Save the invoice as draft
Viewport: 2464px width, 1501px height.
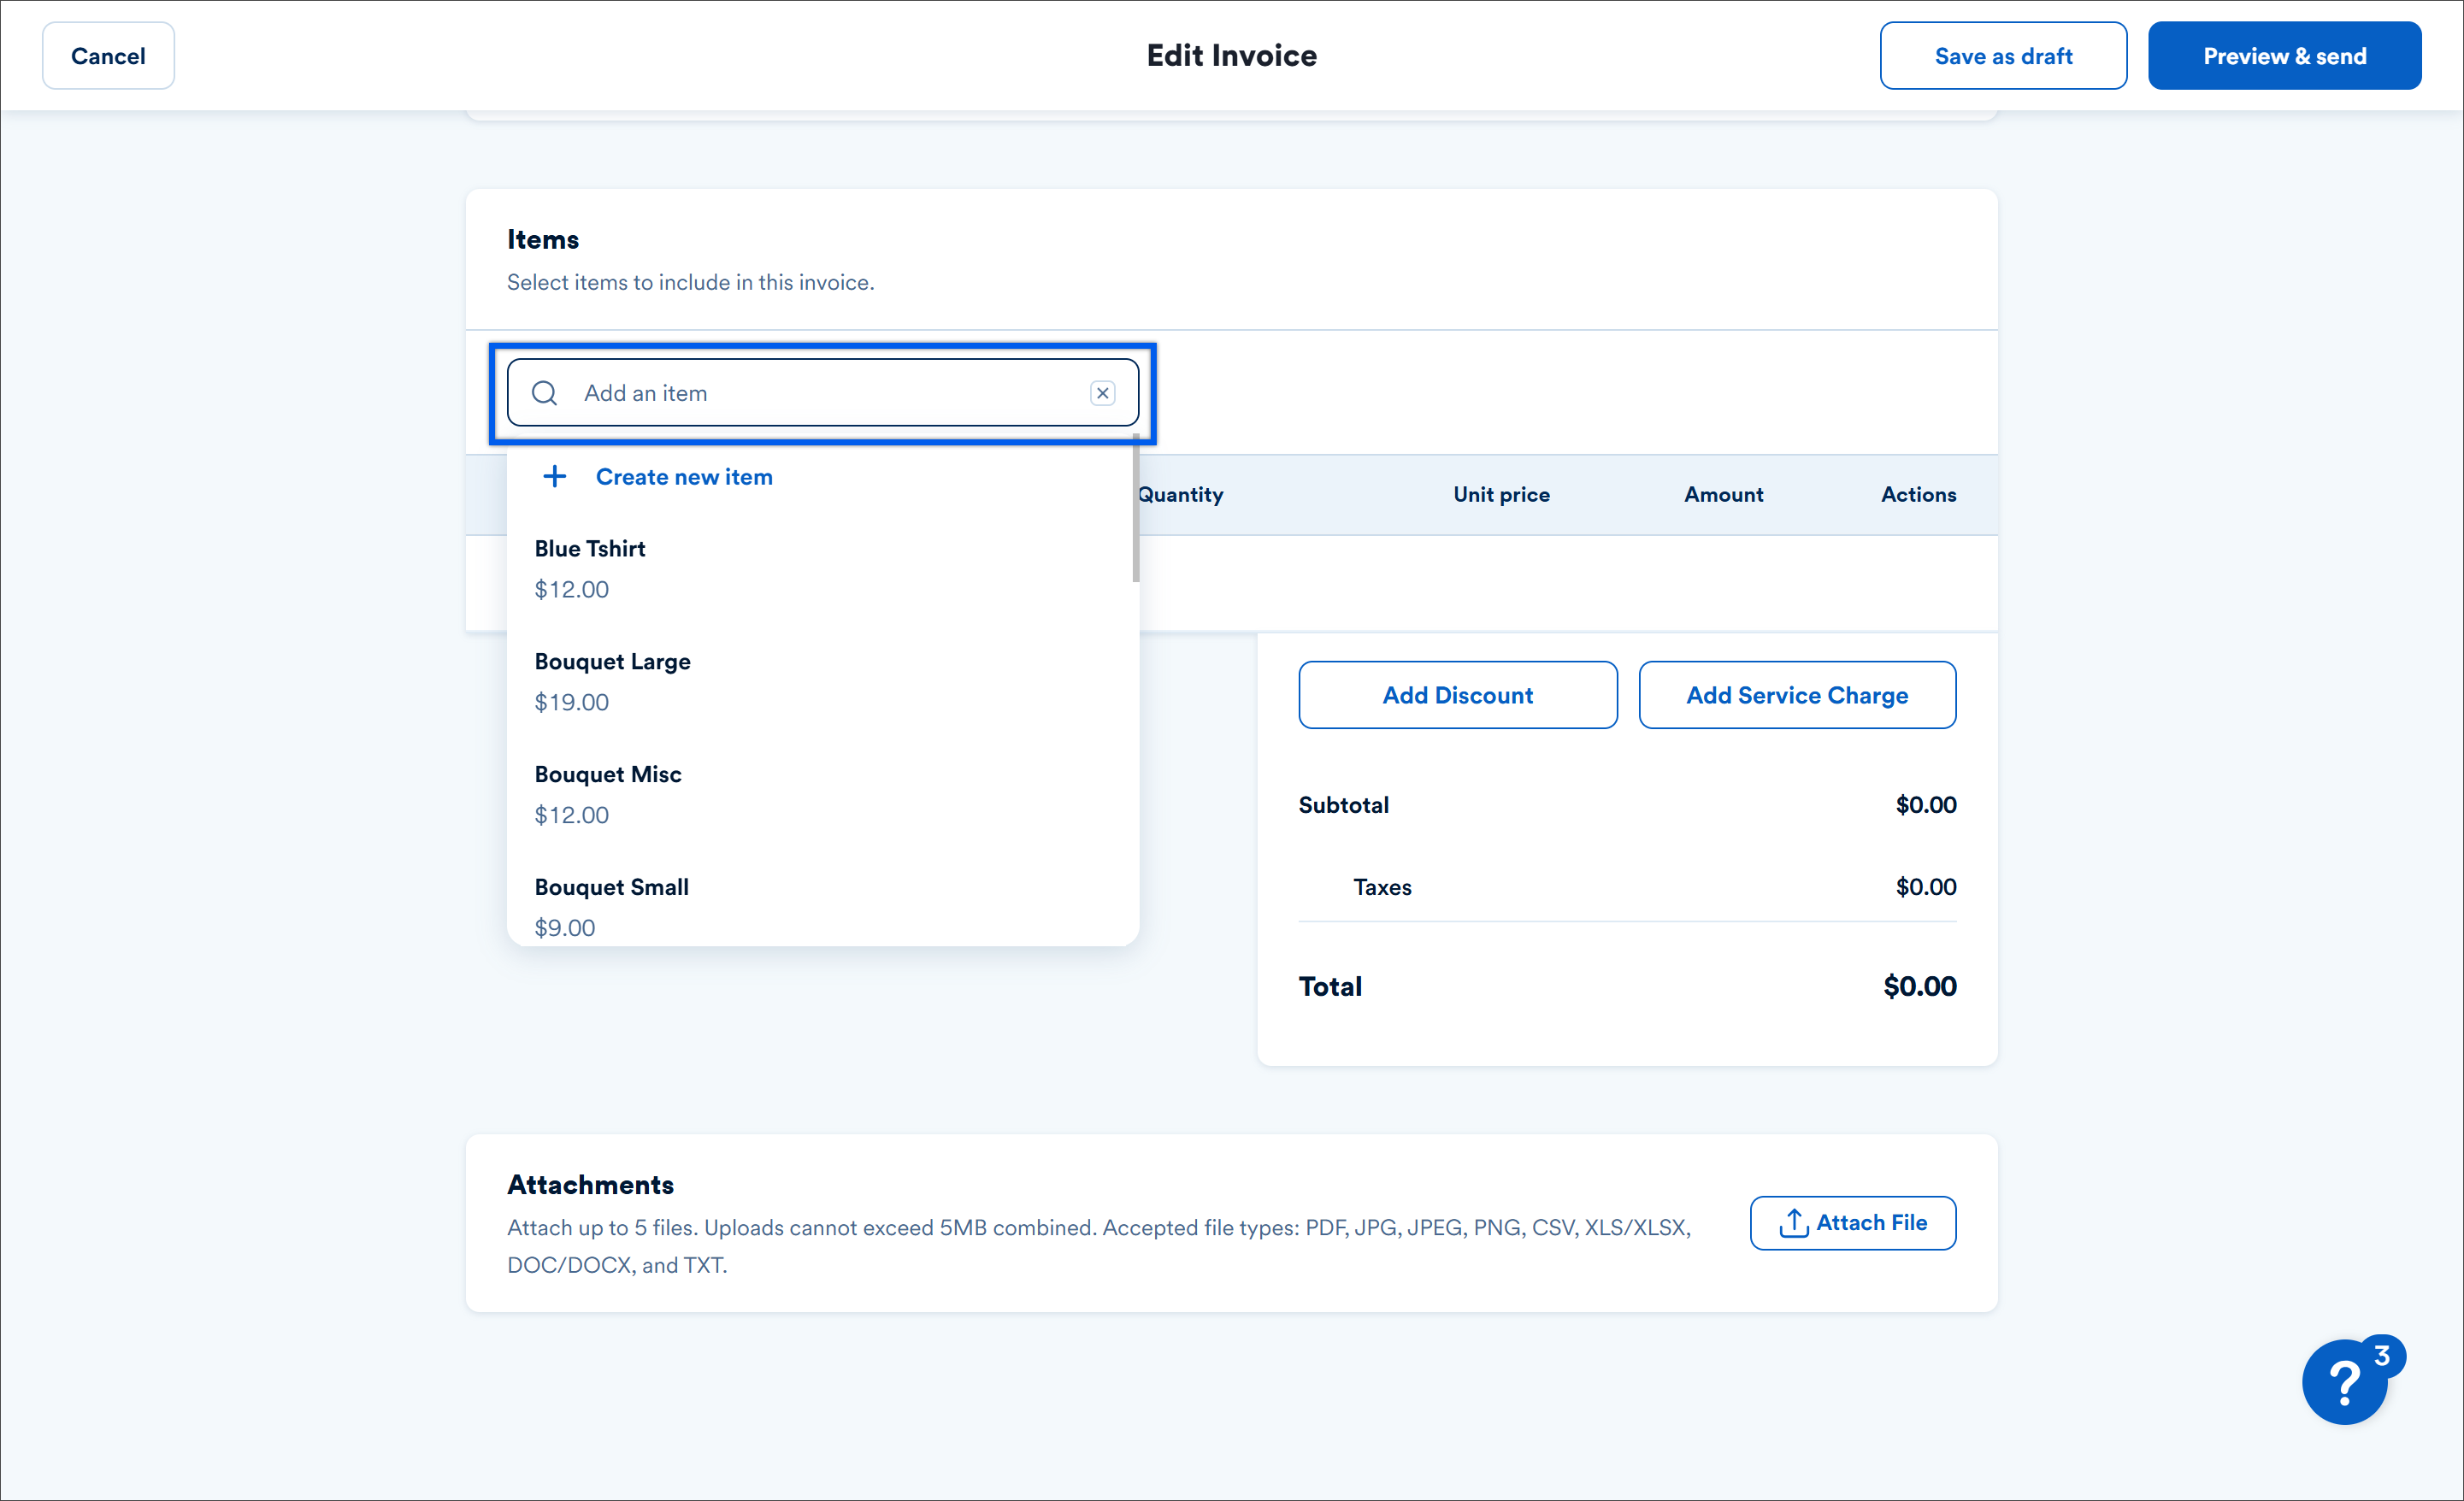[2002, 56]
